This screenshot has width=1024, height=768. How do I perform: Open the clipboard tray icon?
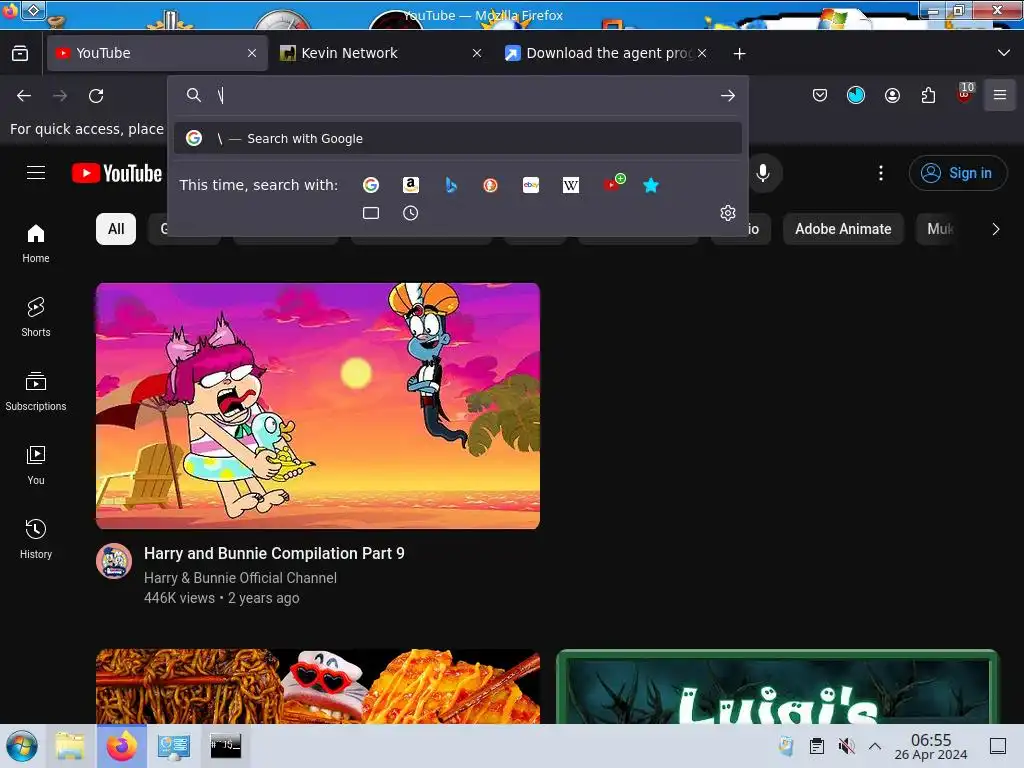pyautogui.click(x=816, y=746)
